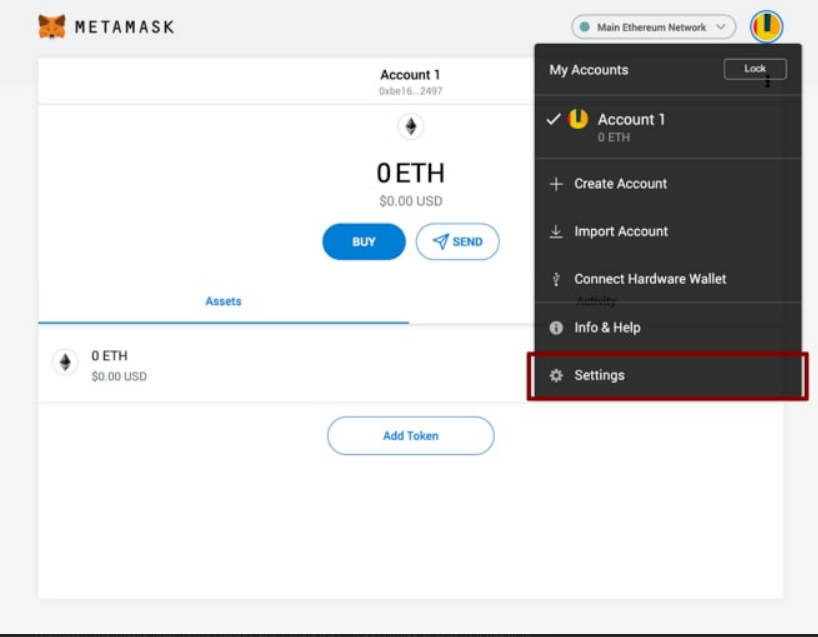Click the Ethereum icon in the asset row
Image resolution: width=818 pixels, height=637 pixels.
click(65, 362)
